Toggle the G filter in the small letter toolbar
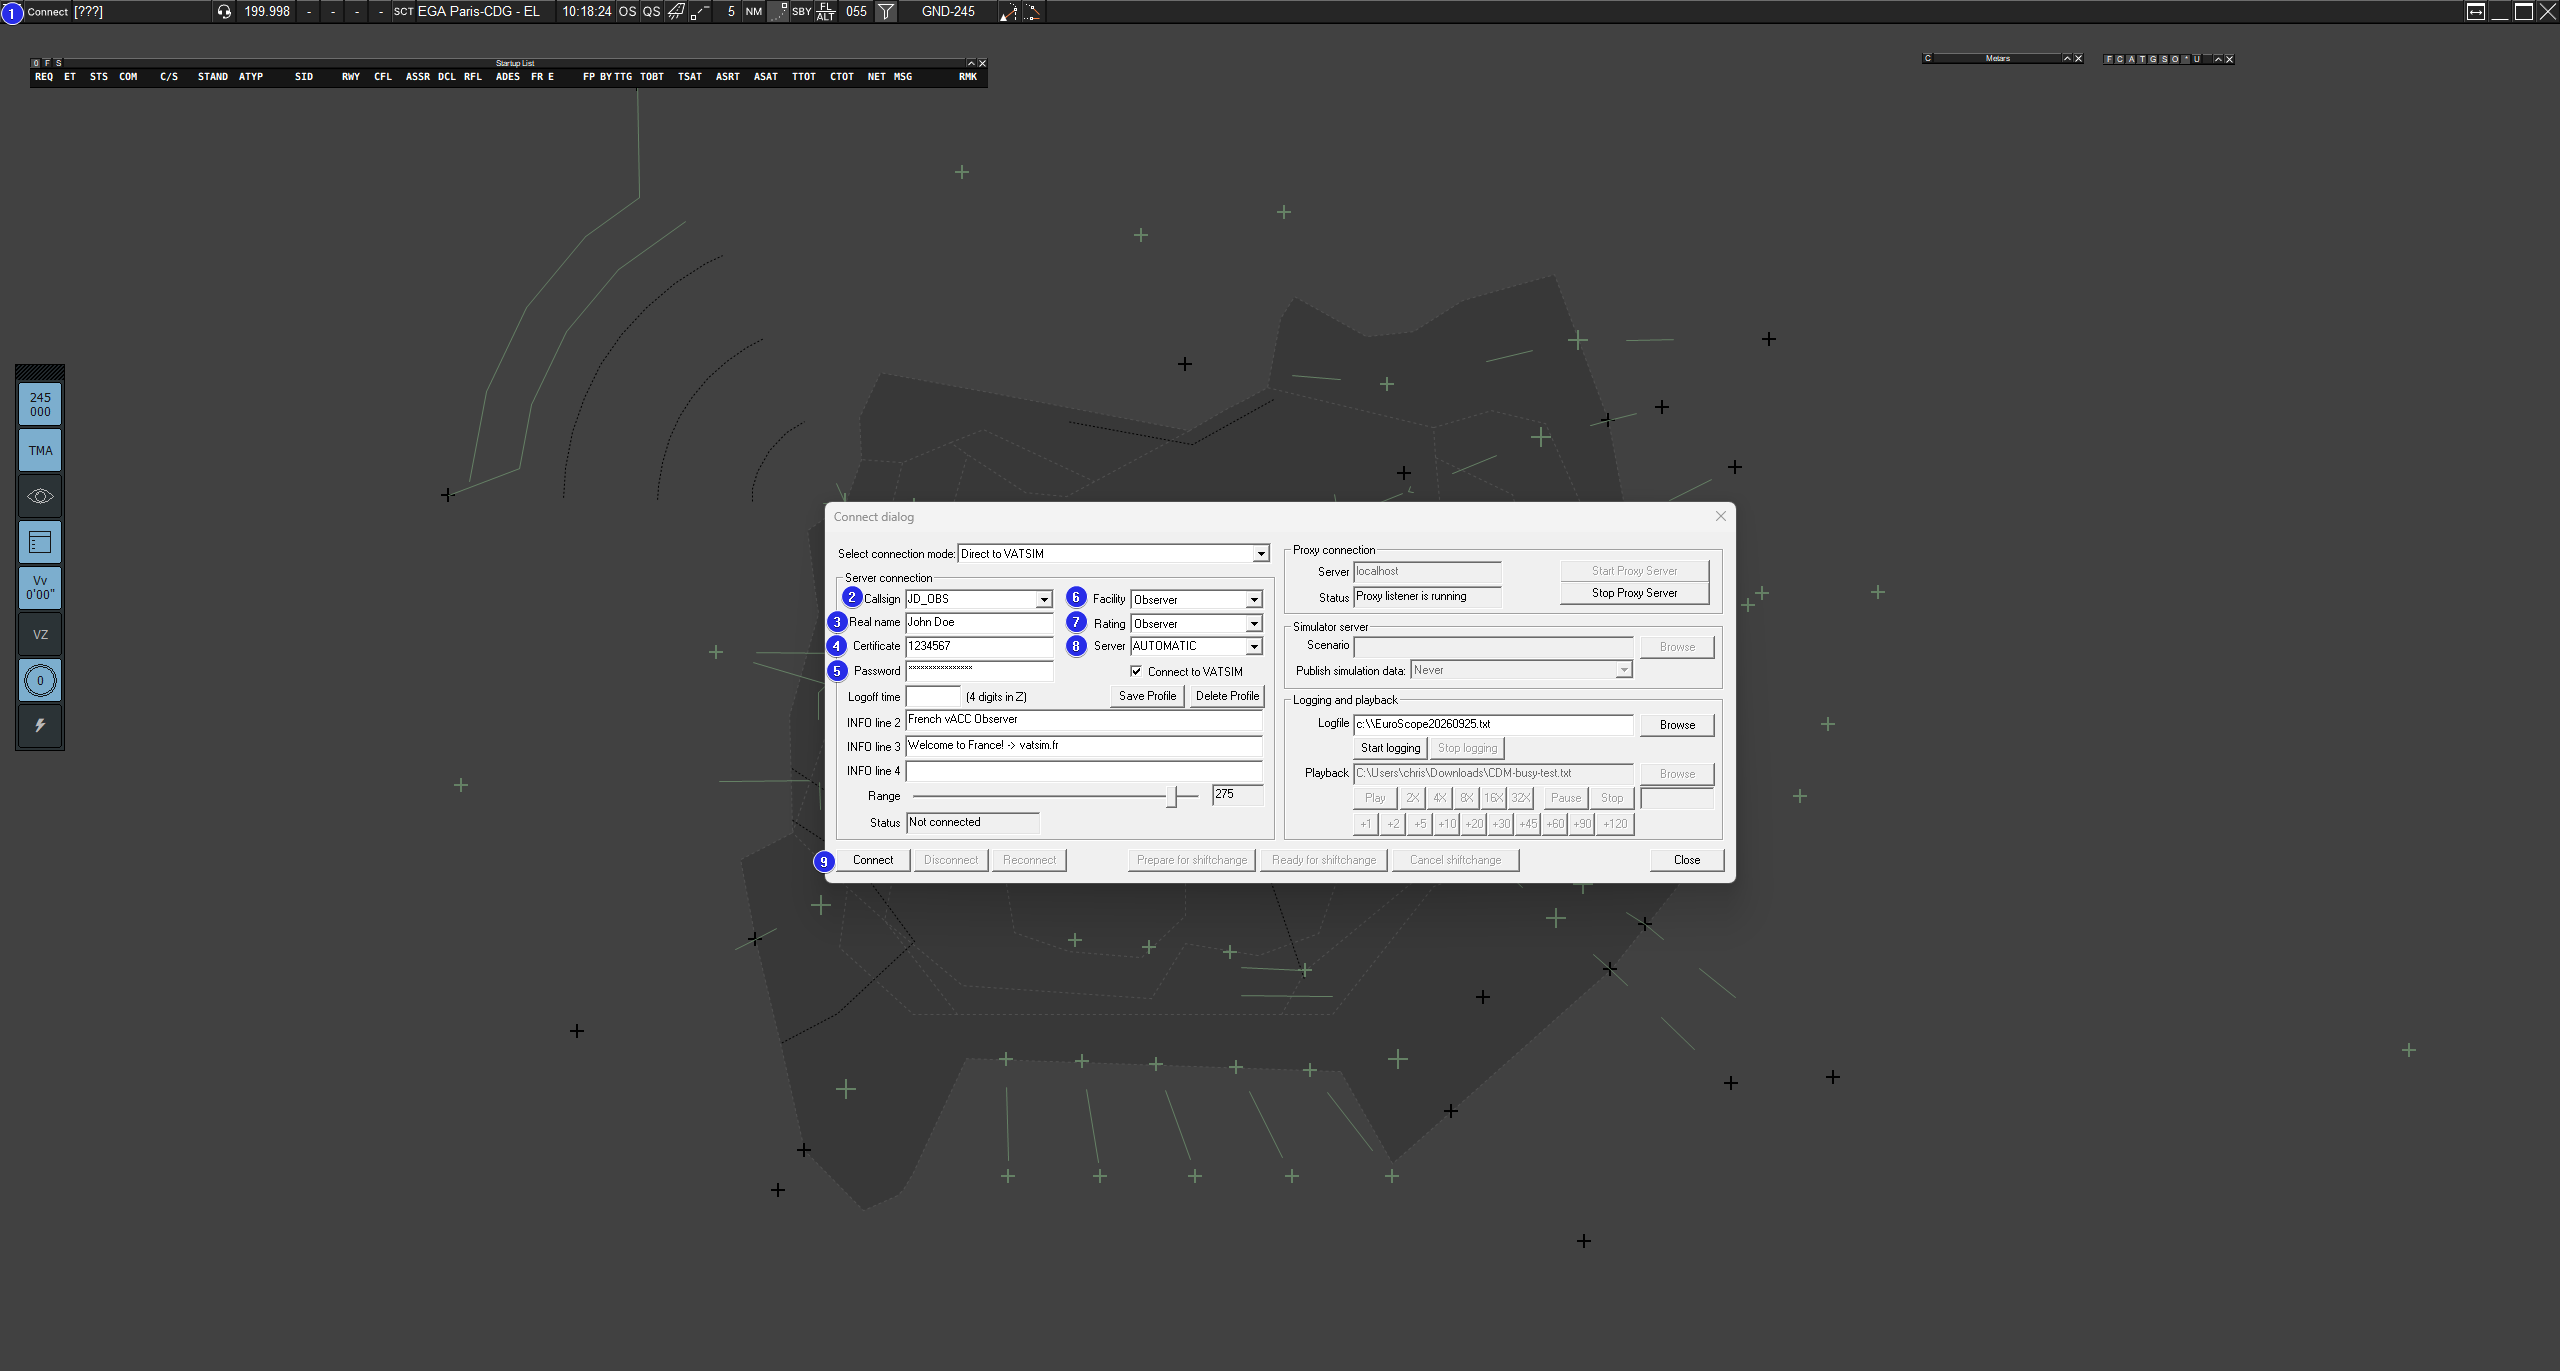Viewport: 2560px width, 1371px height. (2153, 59)
